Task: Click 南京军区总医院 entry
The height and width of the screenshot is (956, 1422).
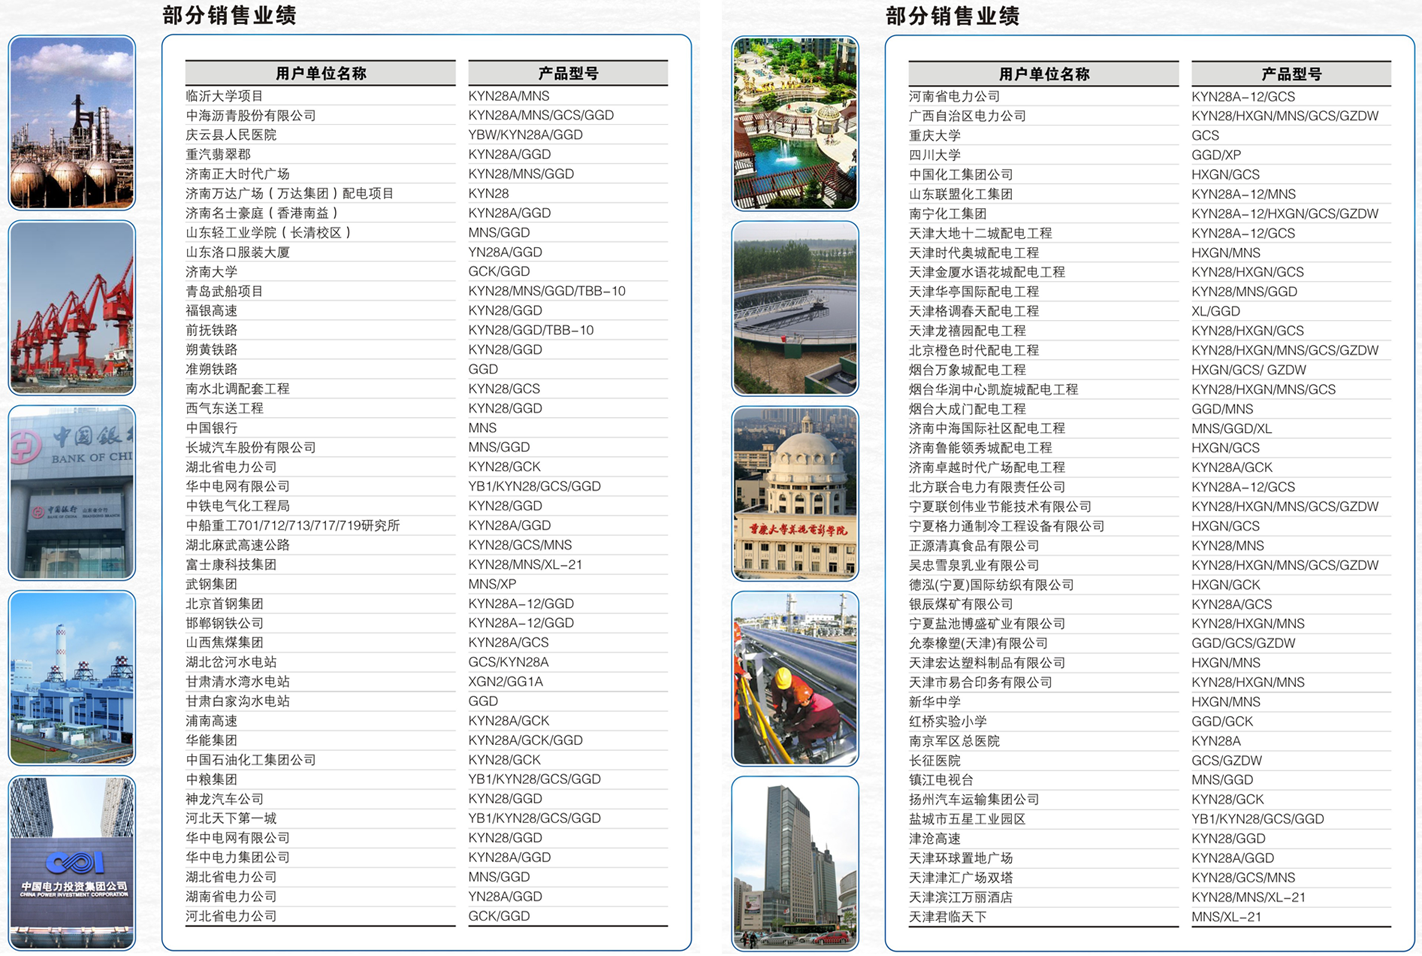Action: coord(955,741)
